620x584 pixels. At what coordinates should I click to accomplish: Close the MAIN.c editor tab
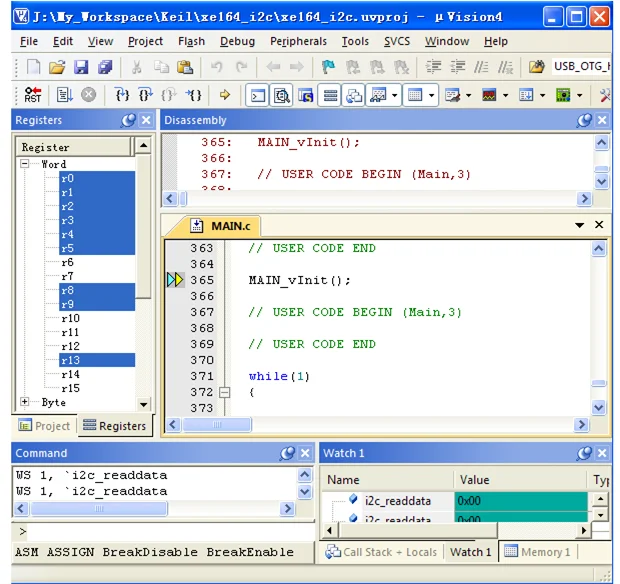[599, 225]
